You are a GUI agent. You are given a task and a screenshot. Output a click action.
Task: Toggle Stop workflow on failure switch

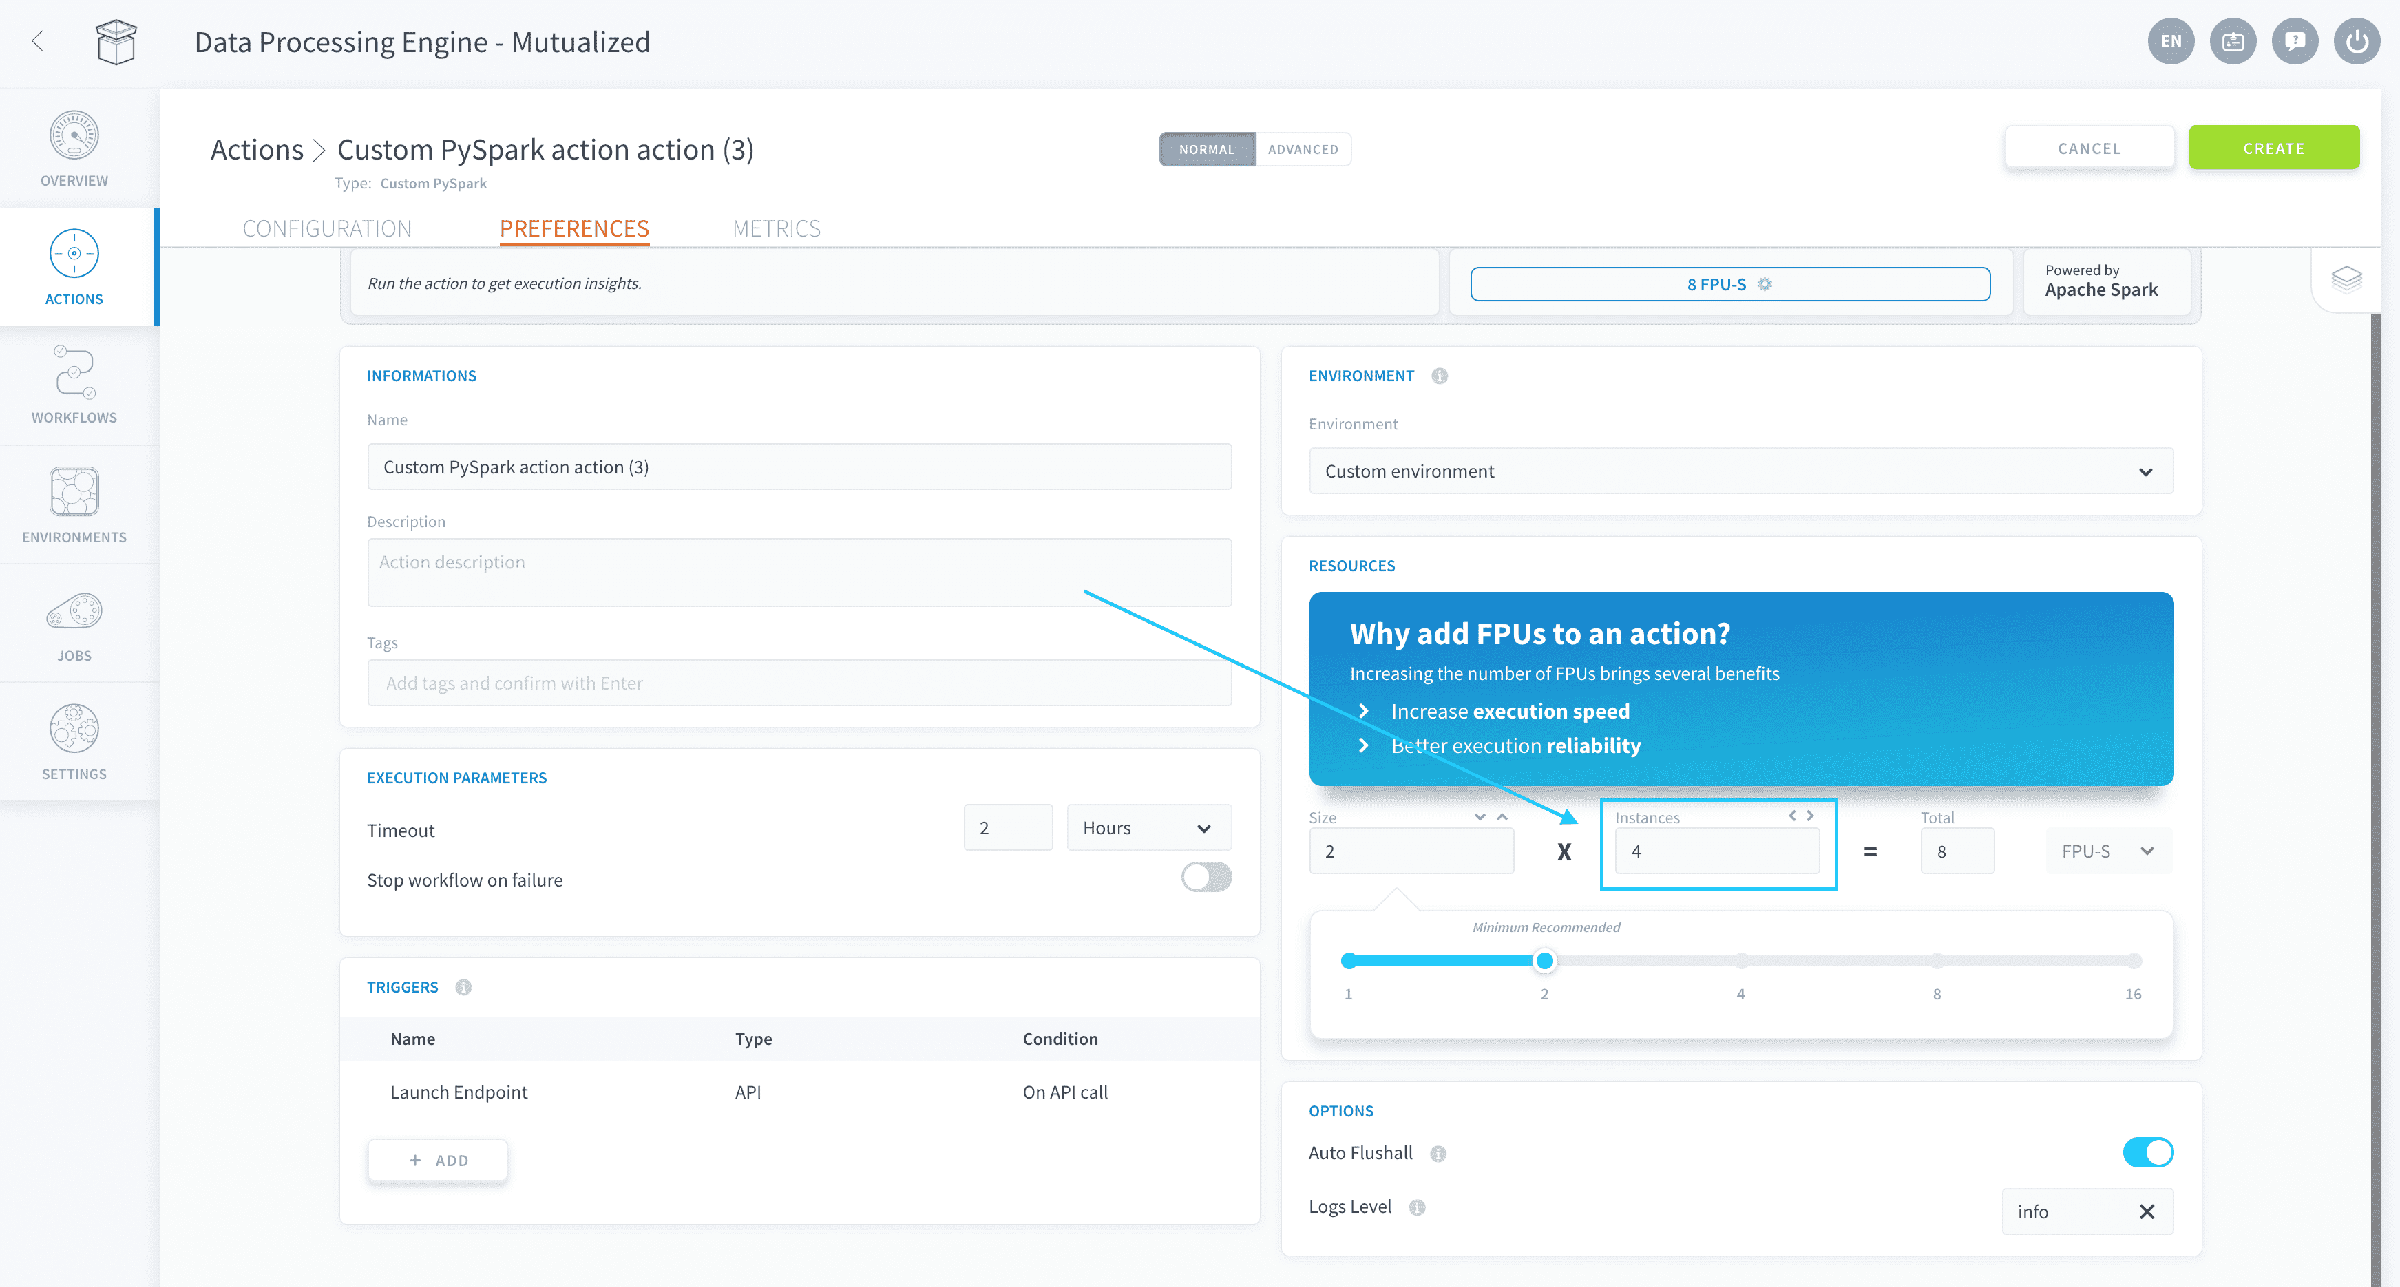(1206, 878)
